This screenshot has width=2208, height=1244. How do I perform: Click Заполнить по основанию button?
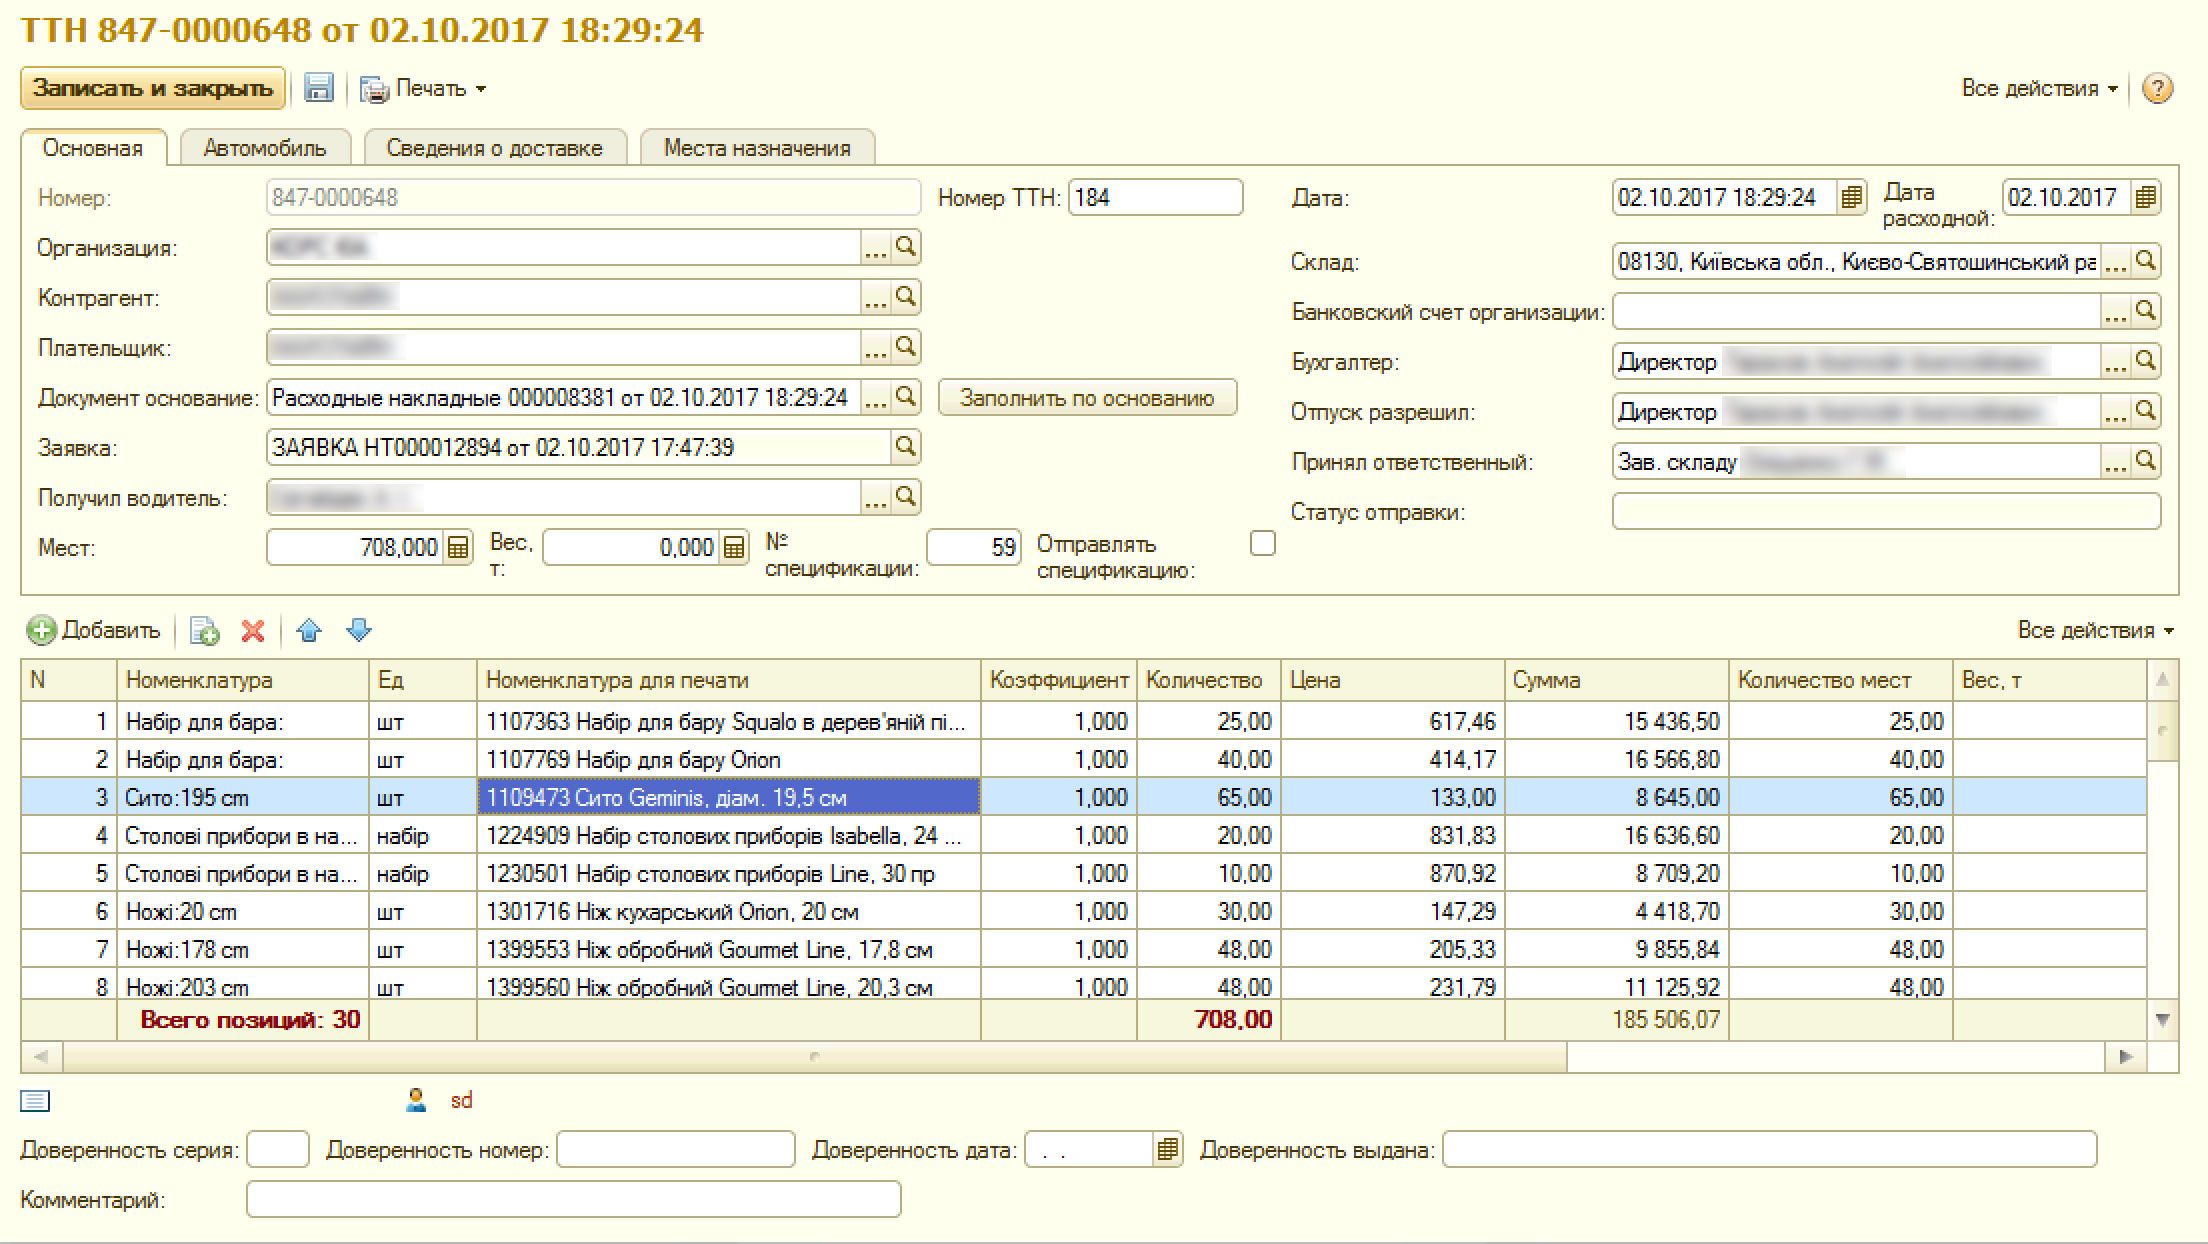1087,398
